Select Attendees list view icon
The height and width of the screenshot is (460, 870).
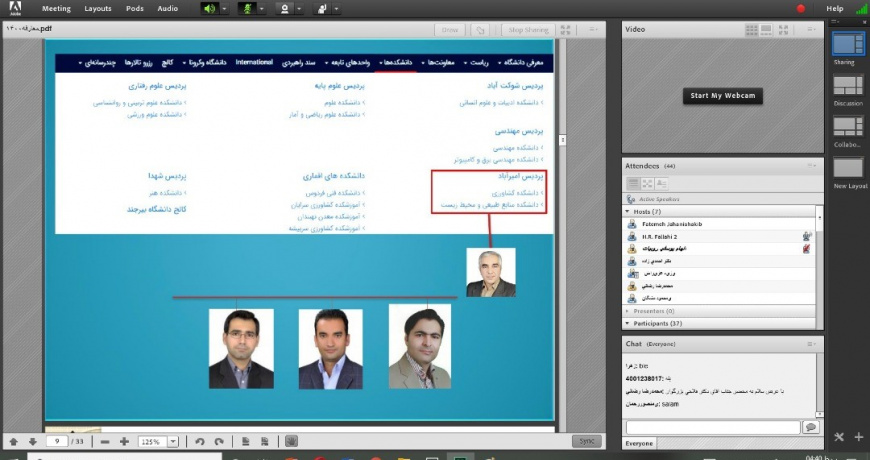point(633,183)
